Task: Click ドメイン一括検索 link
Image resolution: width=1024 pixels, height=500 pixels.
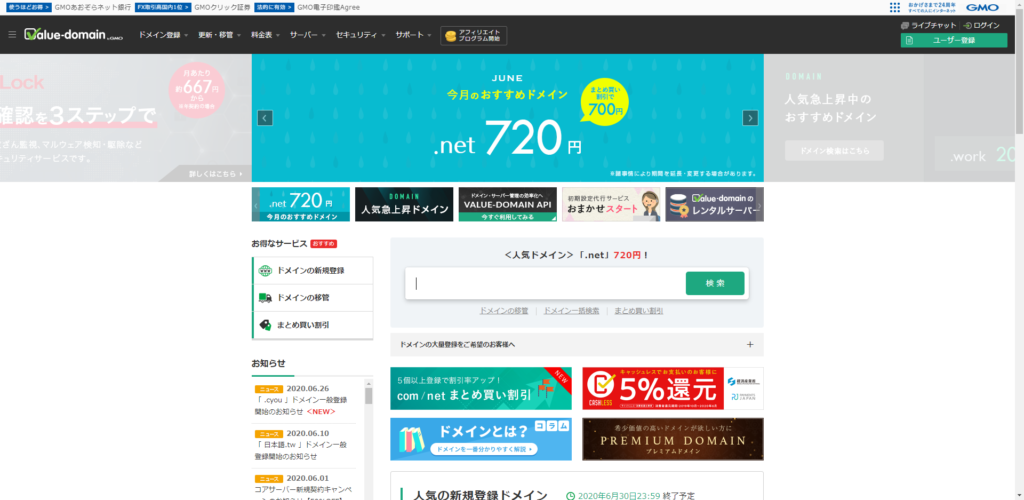Action: (571, 311)
